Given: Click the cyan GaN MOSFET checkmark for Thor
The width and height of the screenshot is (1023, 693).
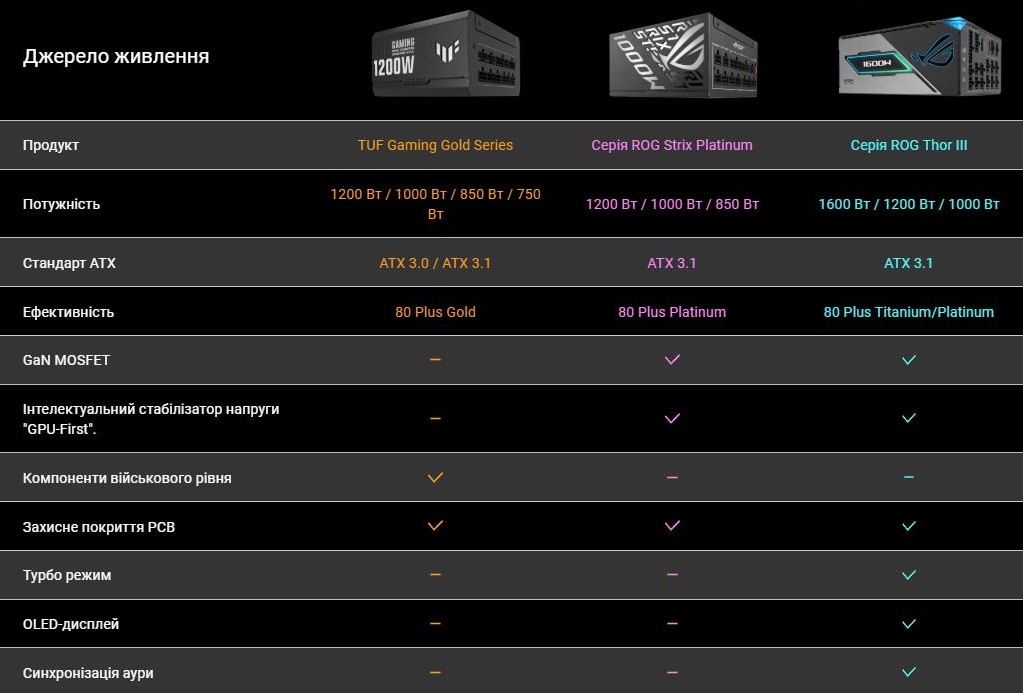Looking at the screenshot, I should click(909, 360).
